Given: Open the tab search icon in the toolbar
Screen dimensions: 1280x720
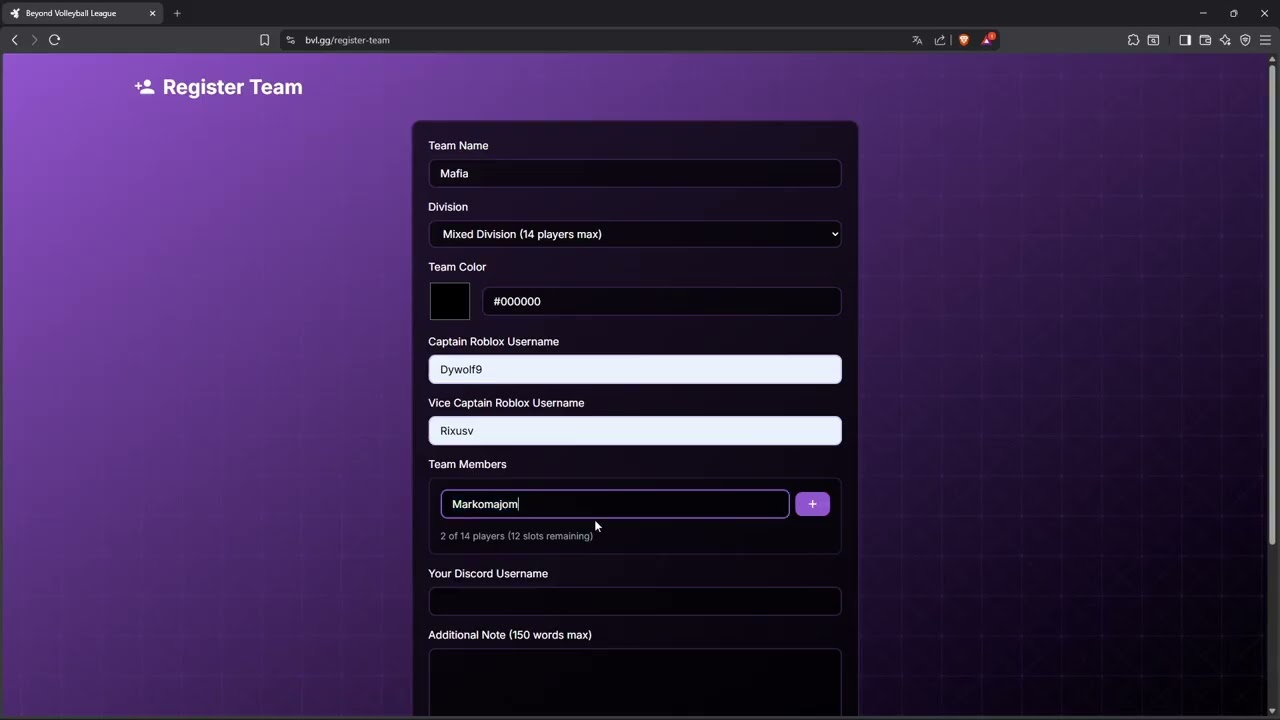Looking at the screenshot, I should click(x=1153, y=40).
